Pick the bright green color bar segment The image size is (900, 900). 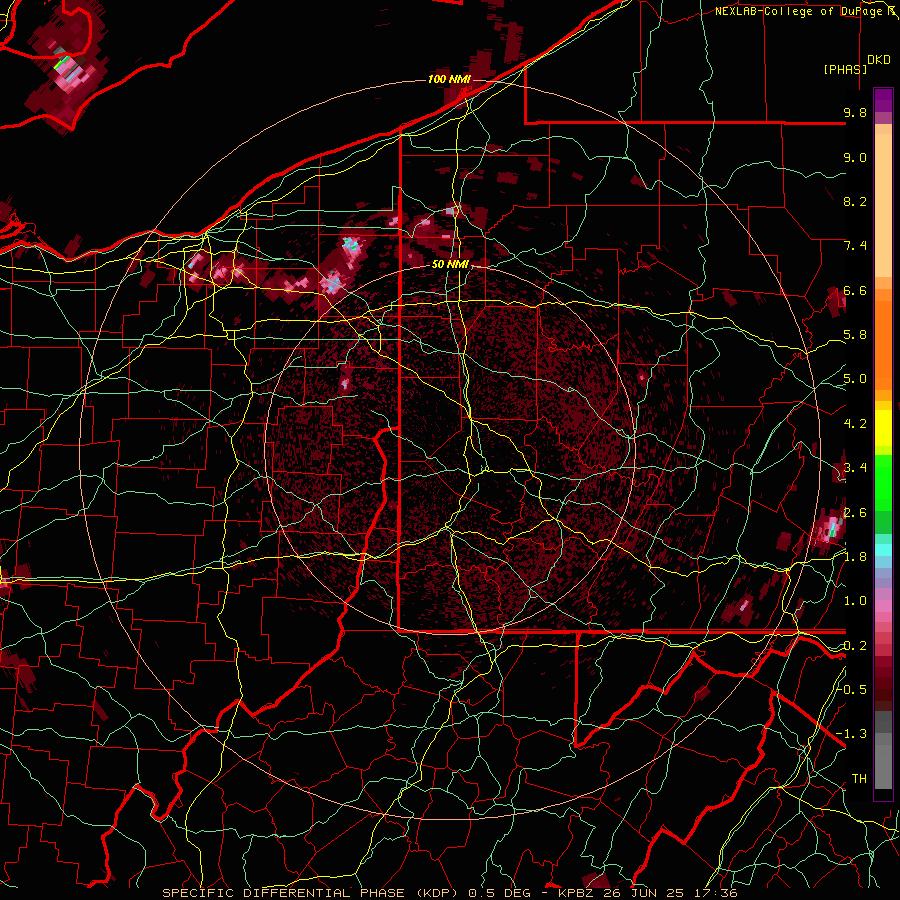(883, 482)
